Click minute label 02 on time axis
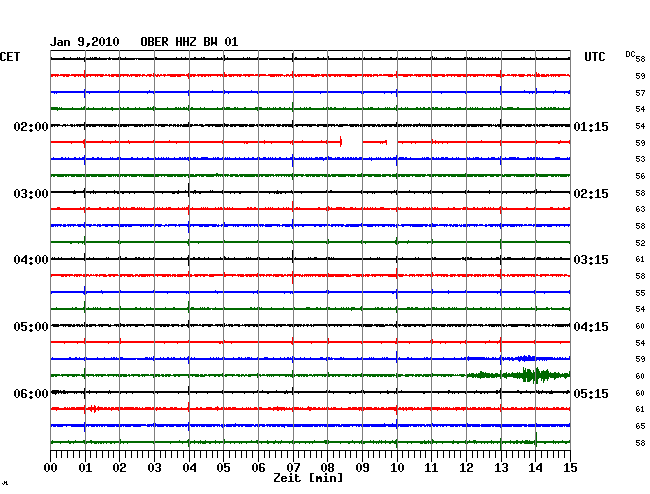This screenshot has height=494, width=650. pyautogui.click(x=119, y=468)
